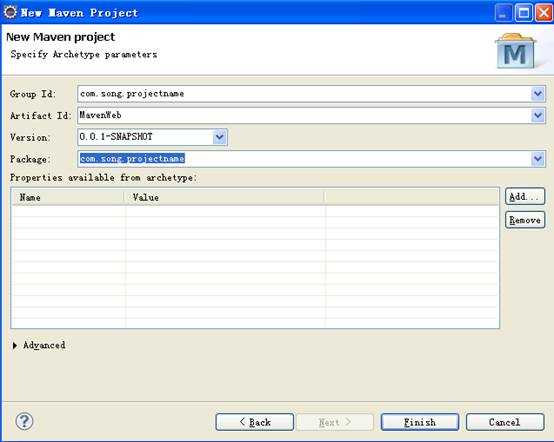Click Finish to create the project
Image resolution: width=554 pixels, height=442 pixels.
click(x=420, y=422)
